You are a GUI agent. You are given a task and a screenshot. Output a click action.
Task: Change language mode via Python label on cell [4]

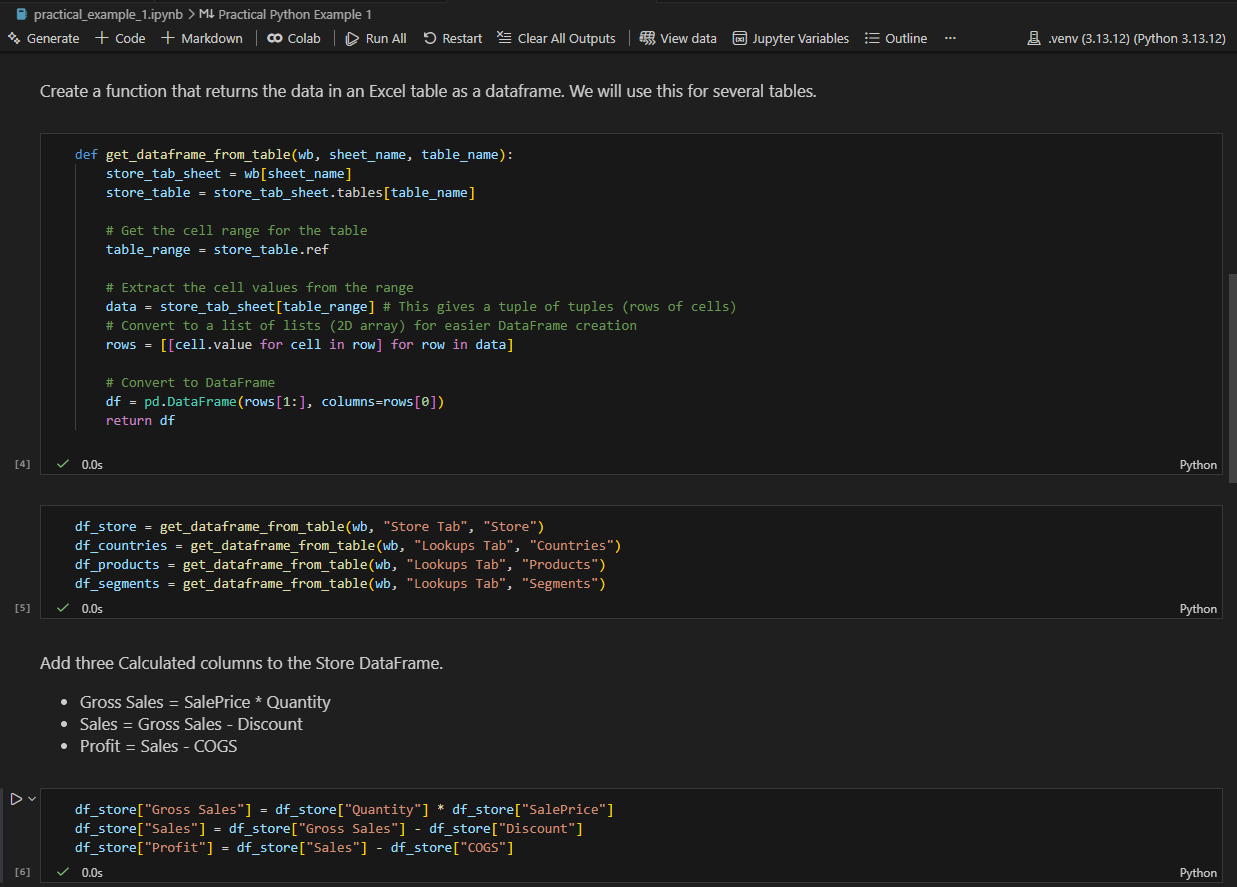click(1198, 464)
